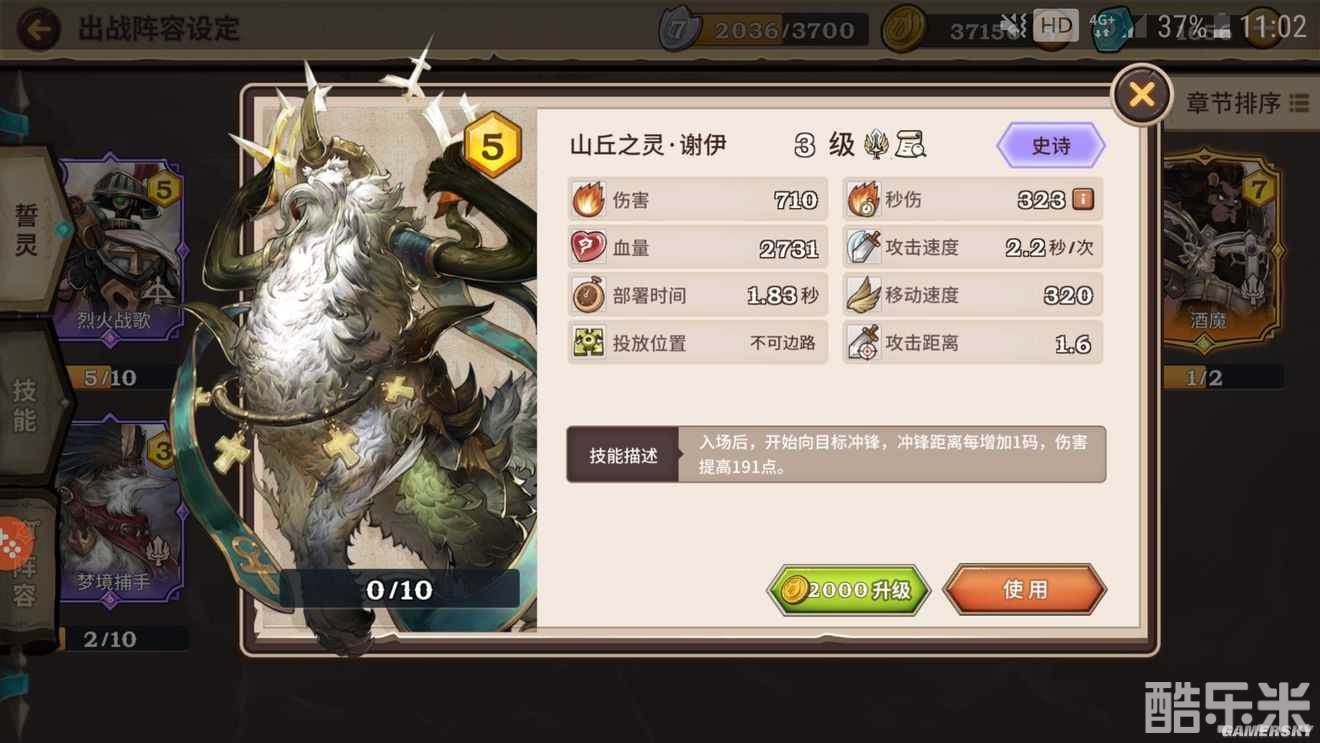
Task: Close the 山丘之灵·谢伊 detail panel
Action: pos(1141,95)
